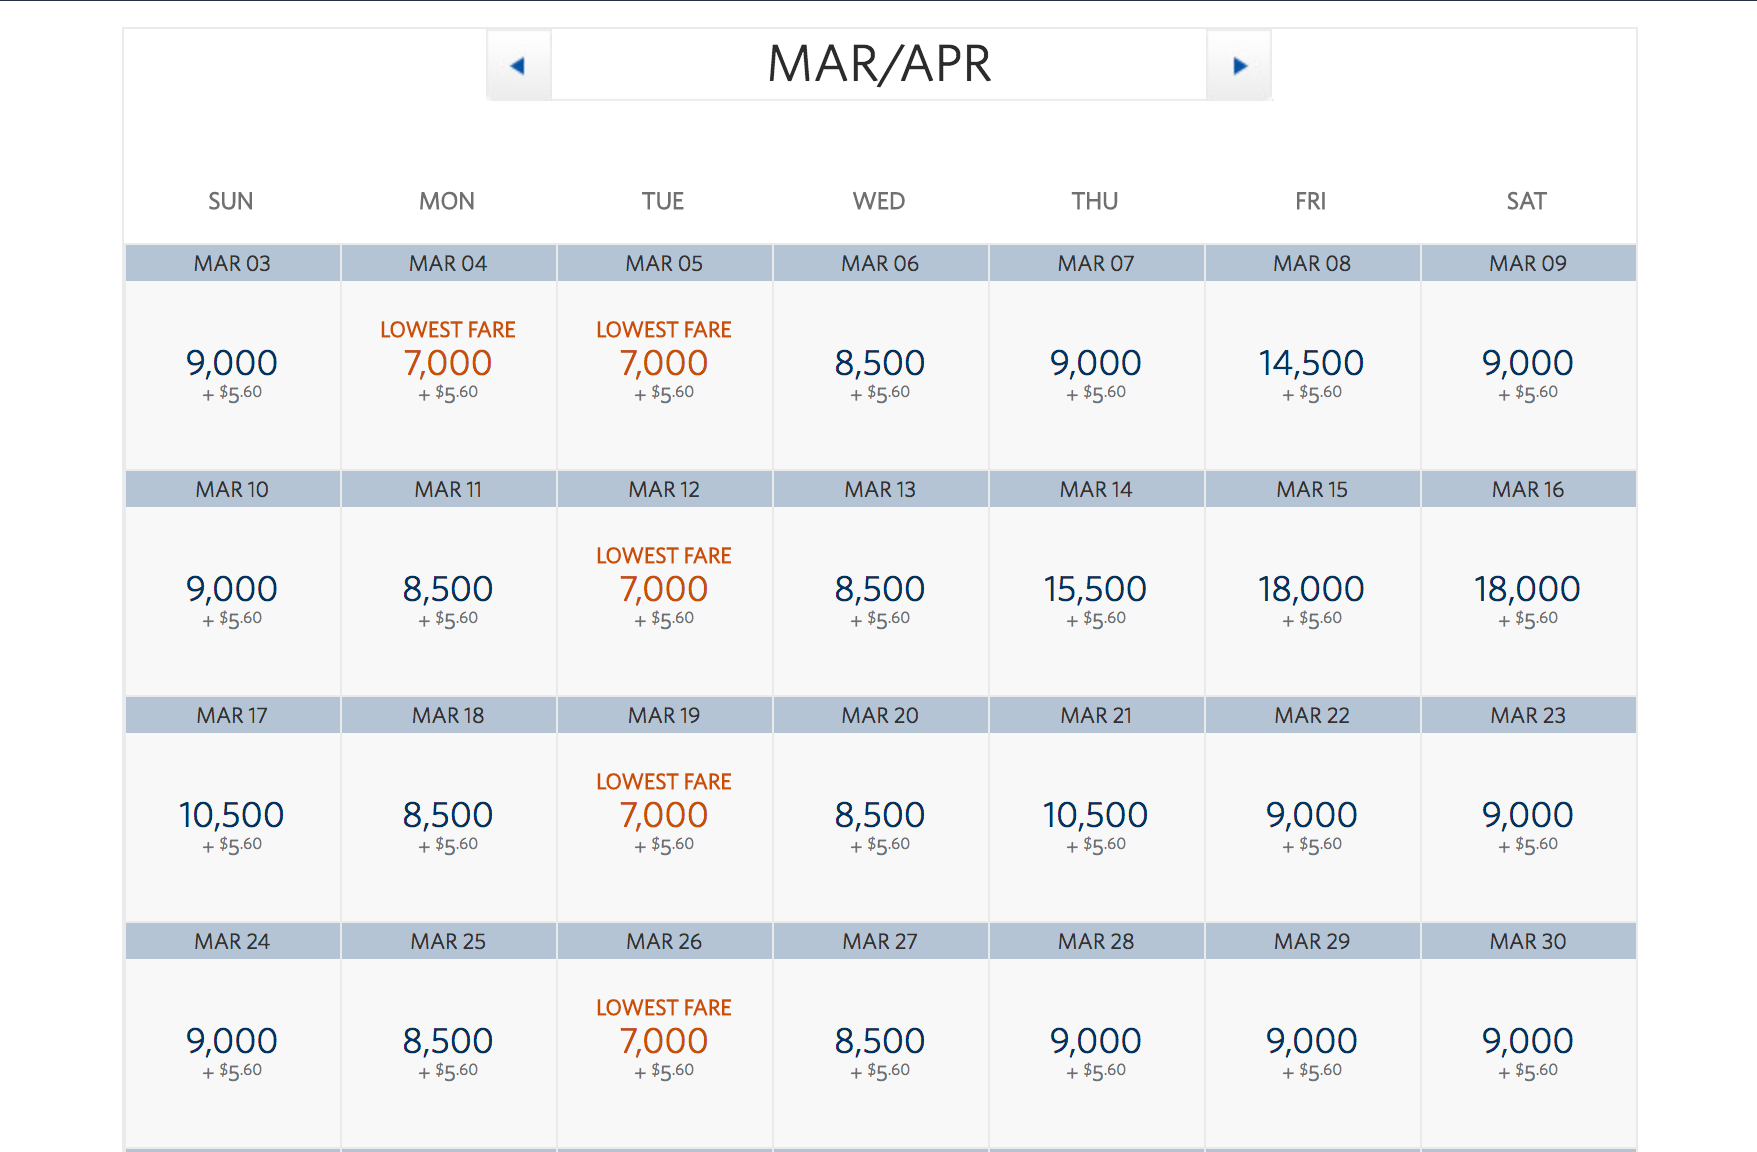The height and width of the screenshot is (1152, 1757).
Task: Choose the 9,000 fare on MAR 03
Action: pyautogui.click(x=232, y=364)
